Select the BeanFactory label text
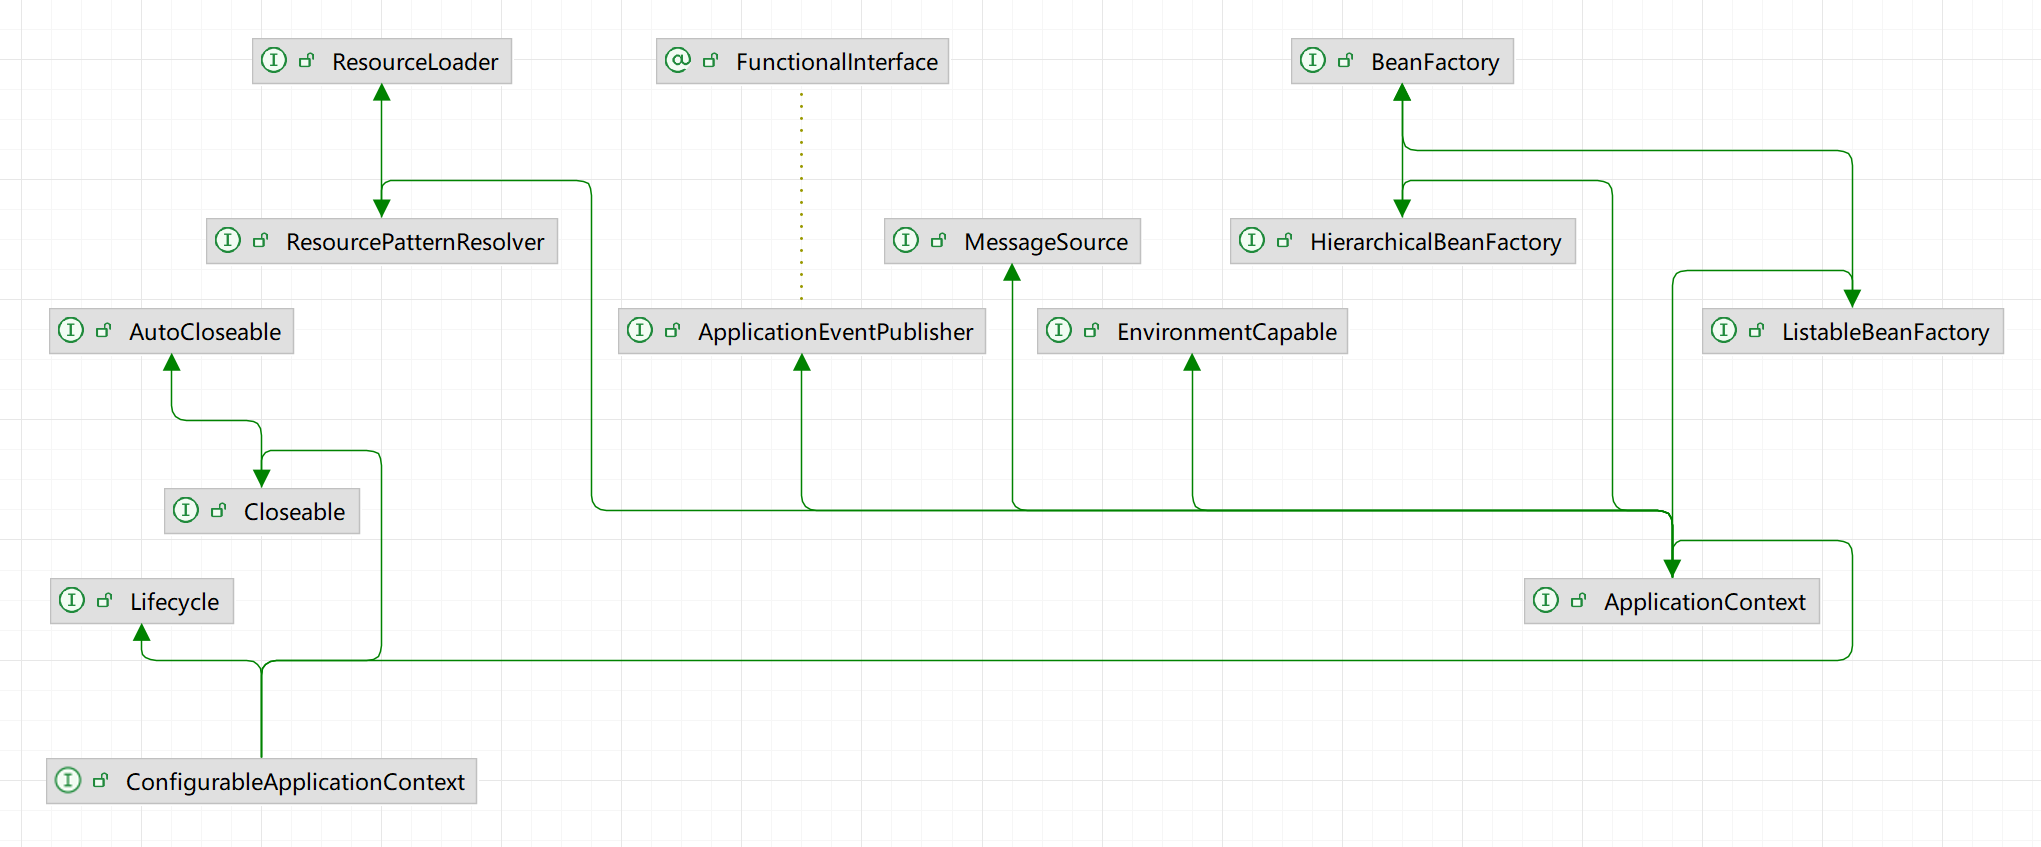The width and height of the screenshot is (2041, 847). (1435, 62)
